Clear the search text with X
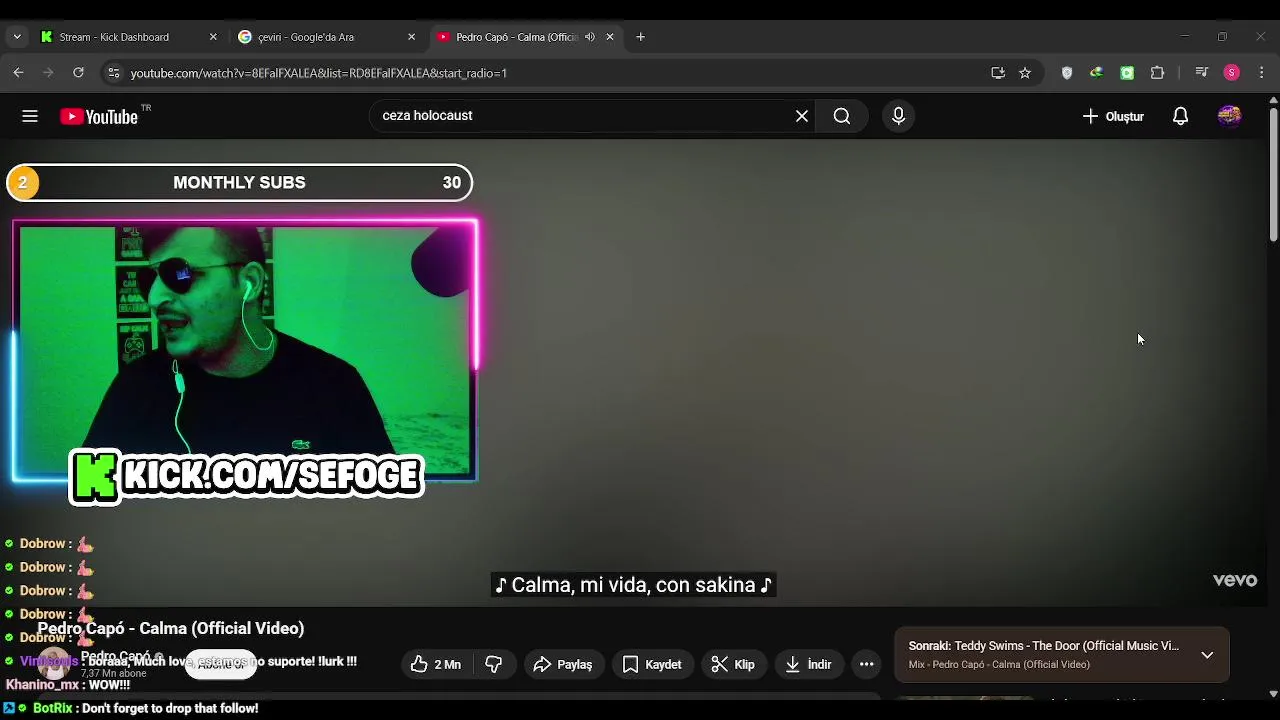 [x=802, y=116]
